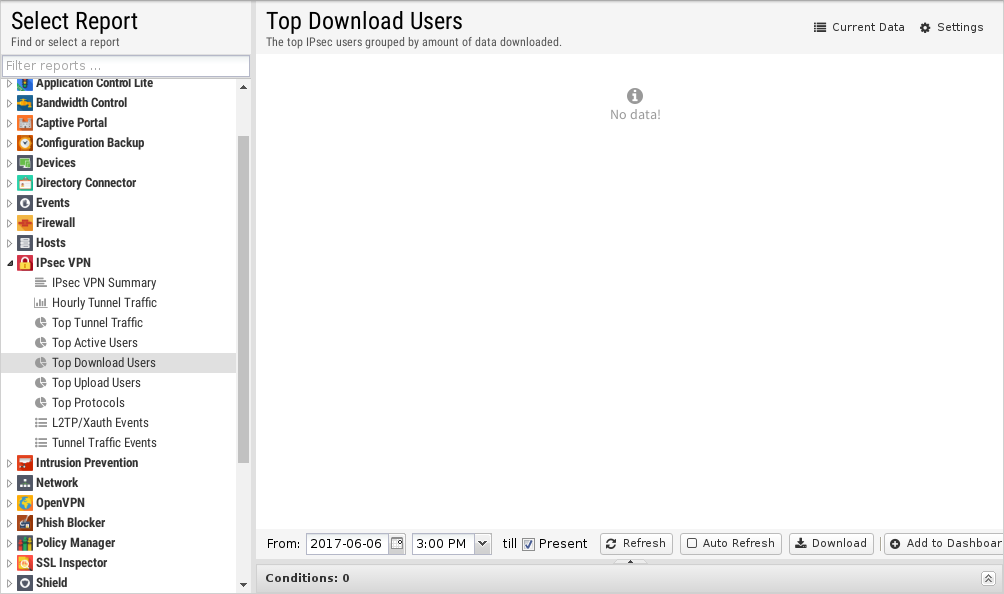Expand the Policy Manager tree node
Viewport: 1004px width, 594px height.
(9, 543)
